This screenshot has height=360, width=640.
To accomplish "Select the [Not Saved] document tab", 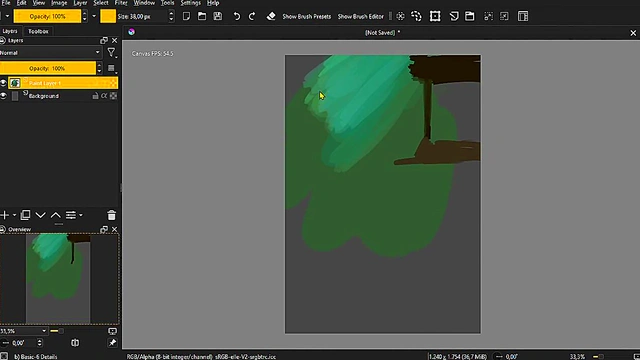I will (x=382, y=33).
